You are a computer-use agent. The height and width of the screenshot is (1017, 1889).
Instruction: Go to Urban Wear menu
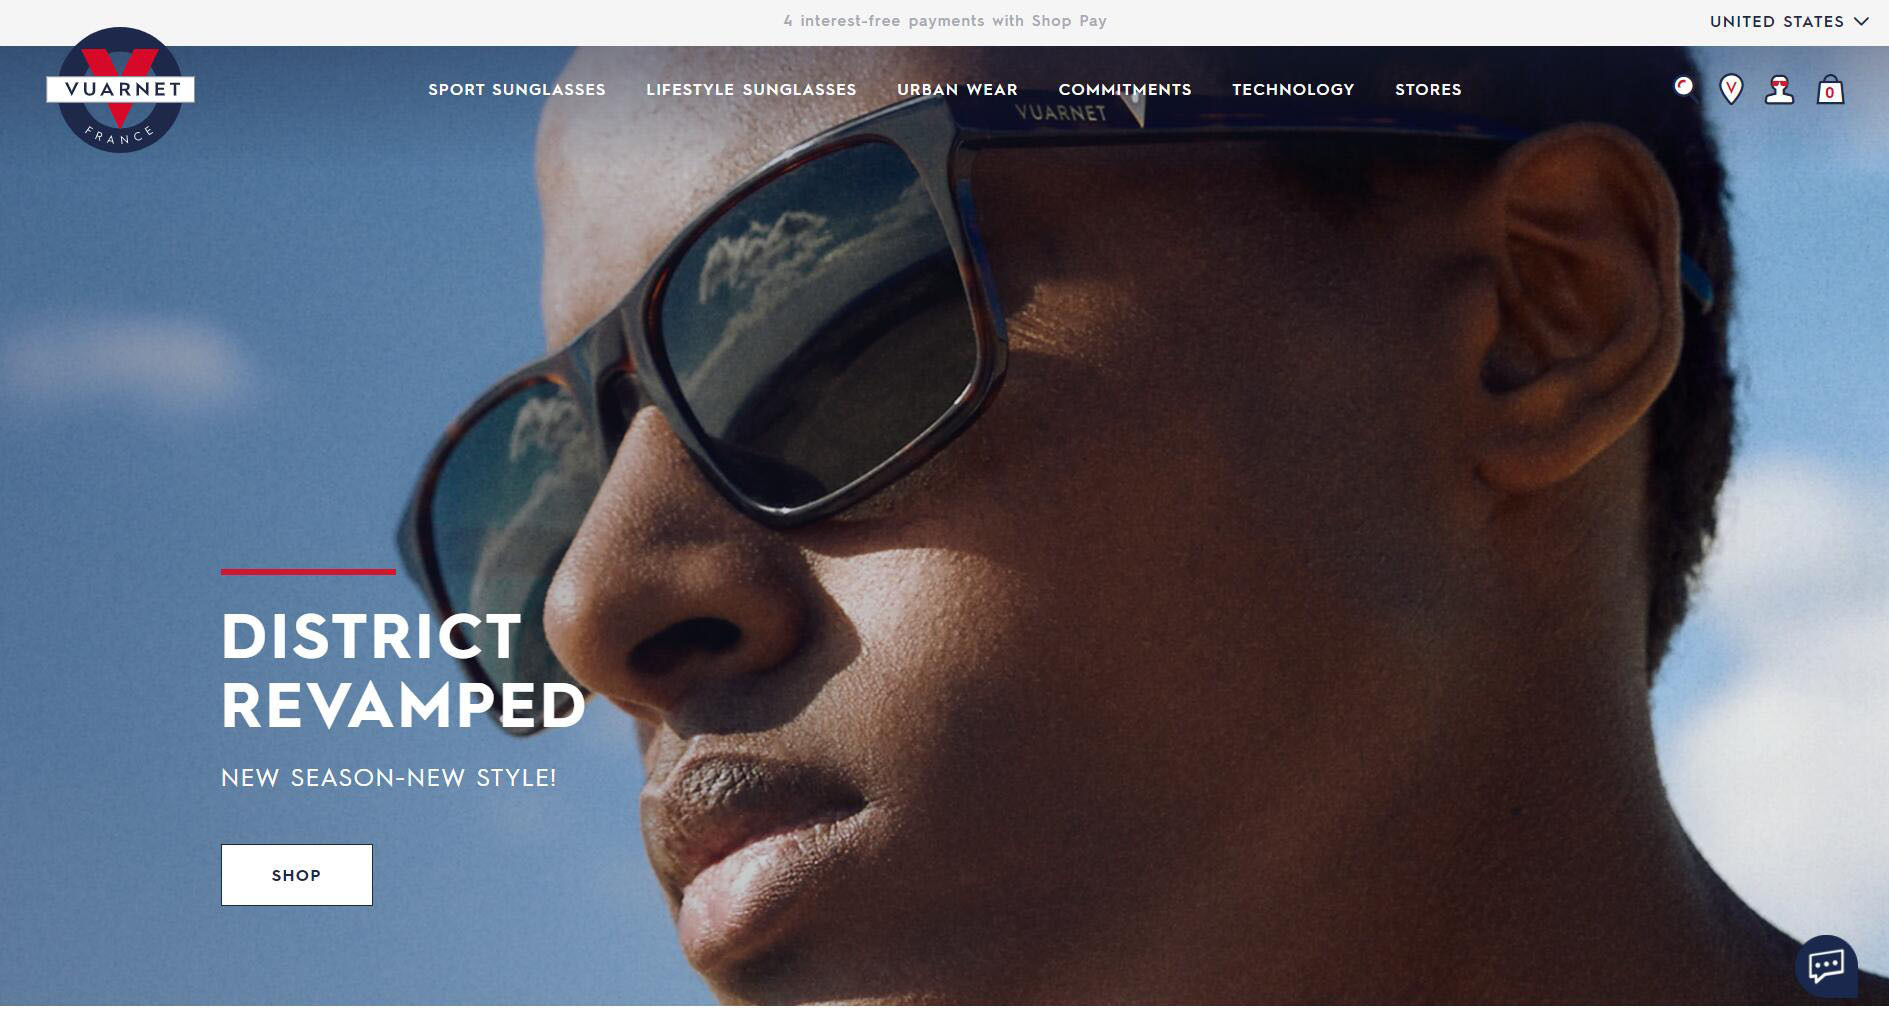957,89
